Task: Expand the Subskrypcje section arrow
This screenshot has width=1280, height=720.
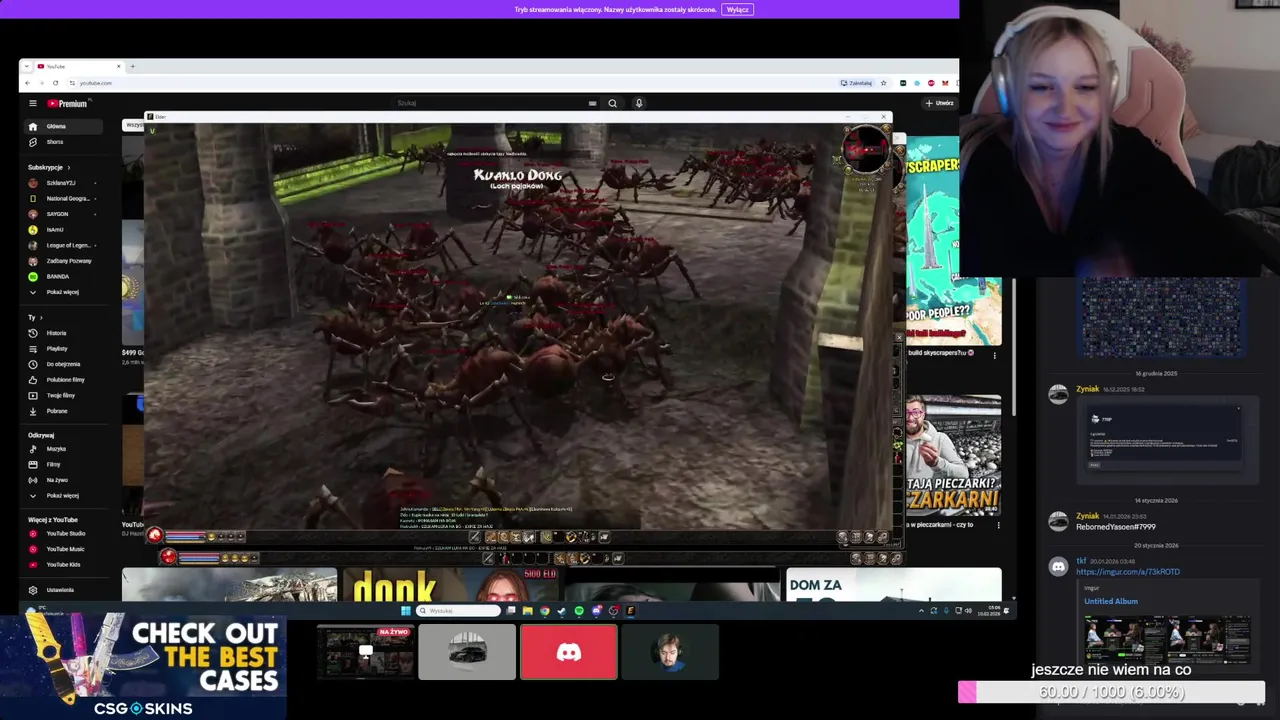Action: tap(69, 167)
